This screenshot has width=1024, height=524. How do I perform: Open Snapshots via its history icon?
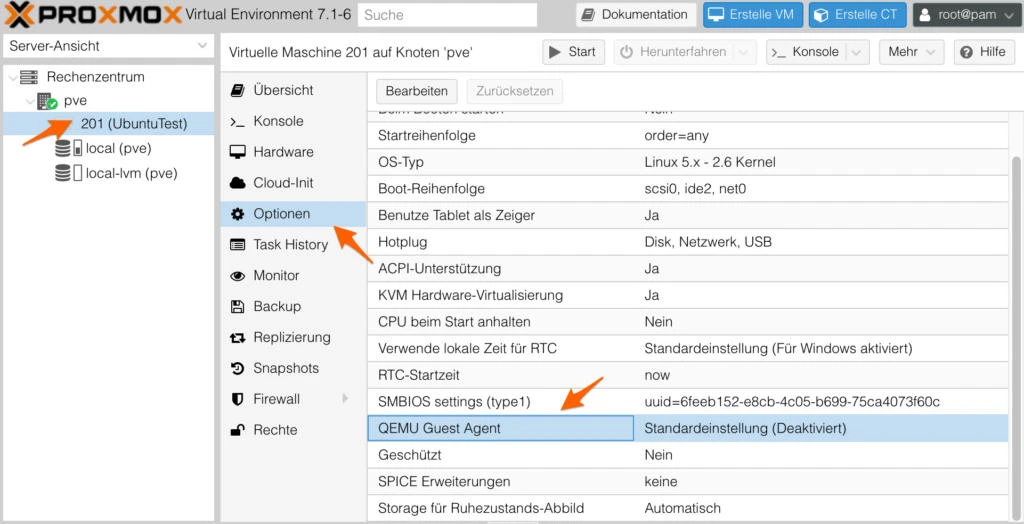237,369
